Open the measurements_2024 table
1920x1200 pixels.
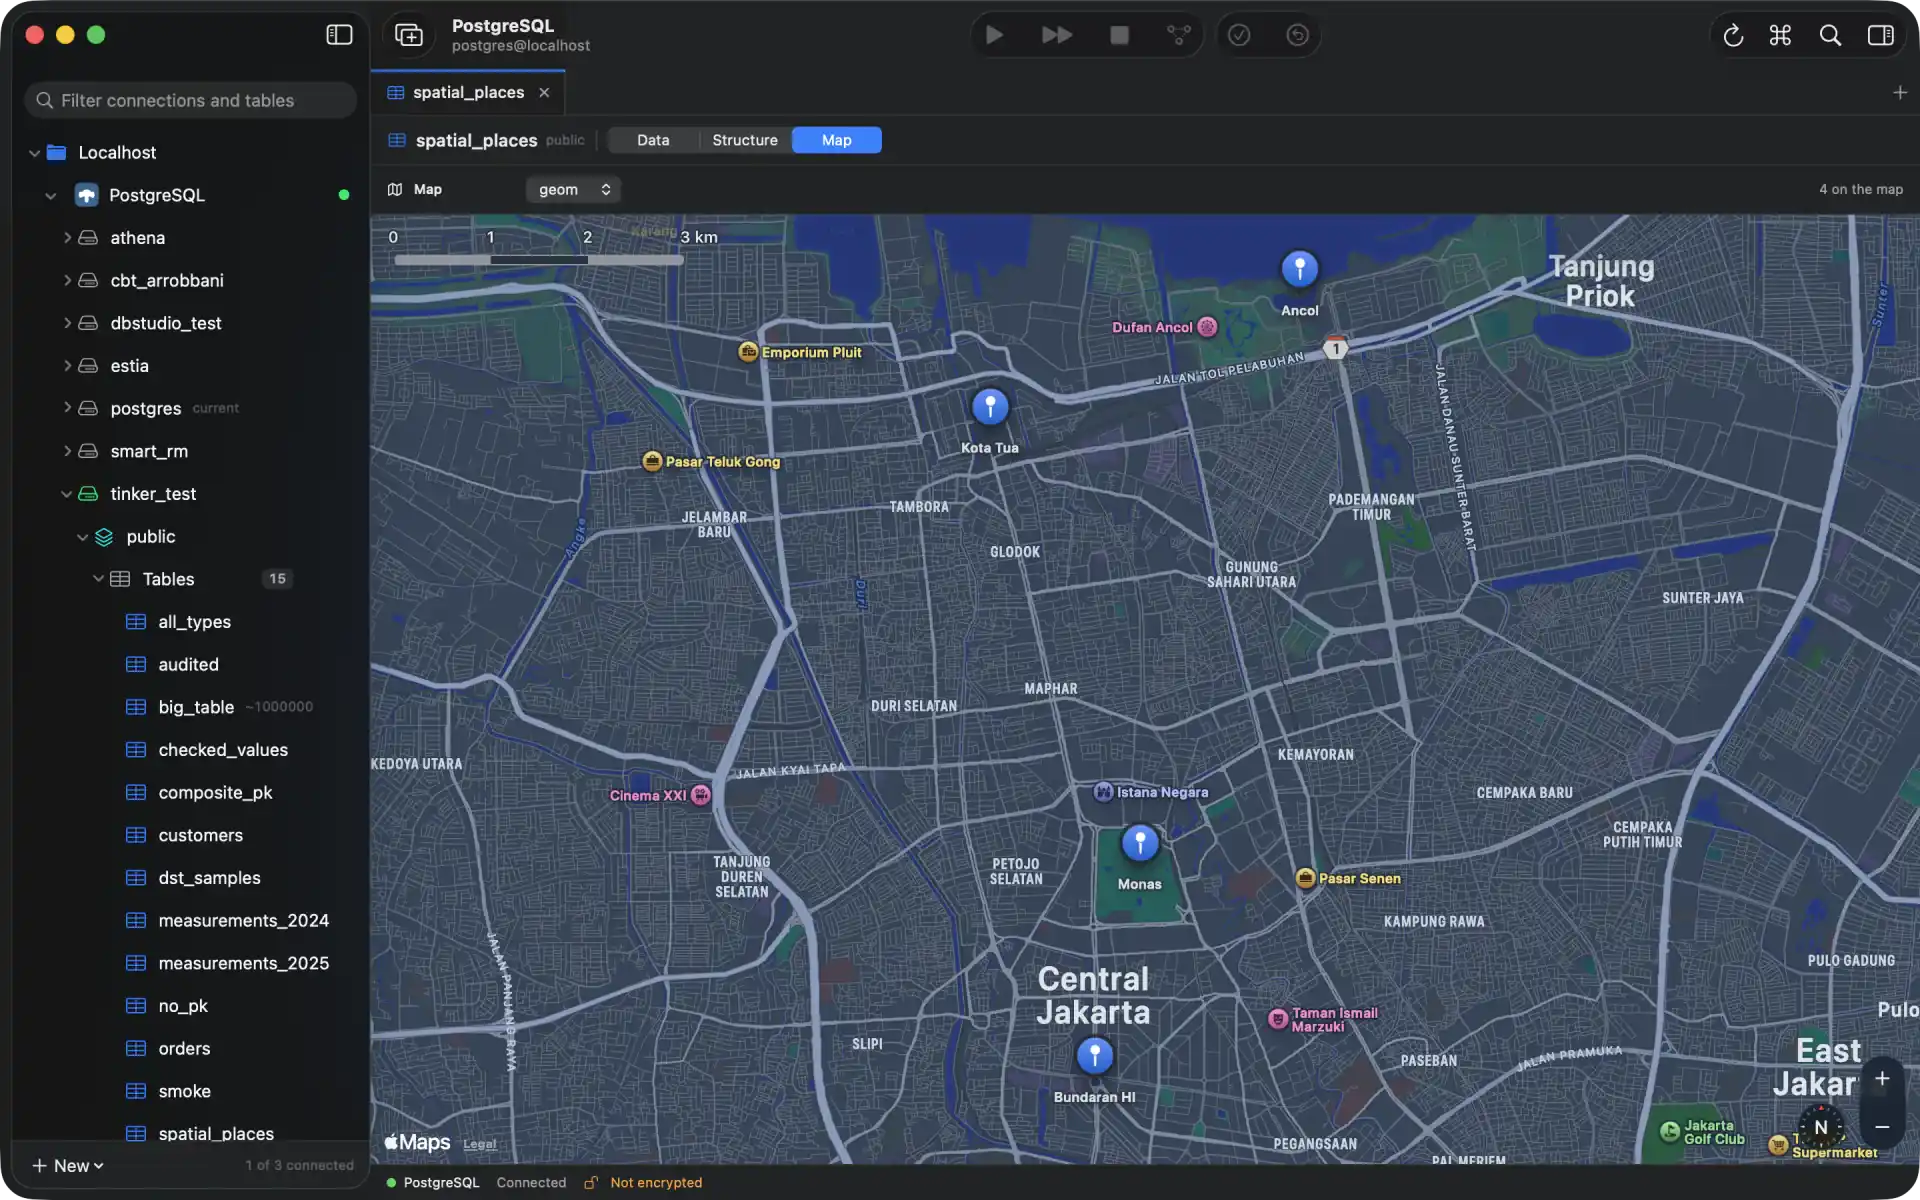click(243, 921)
